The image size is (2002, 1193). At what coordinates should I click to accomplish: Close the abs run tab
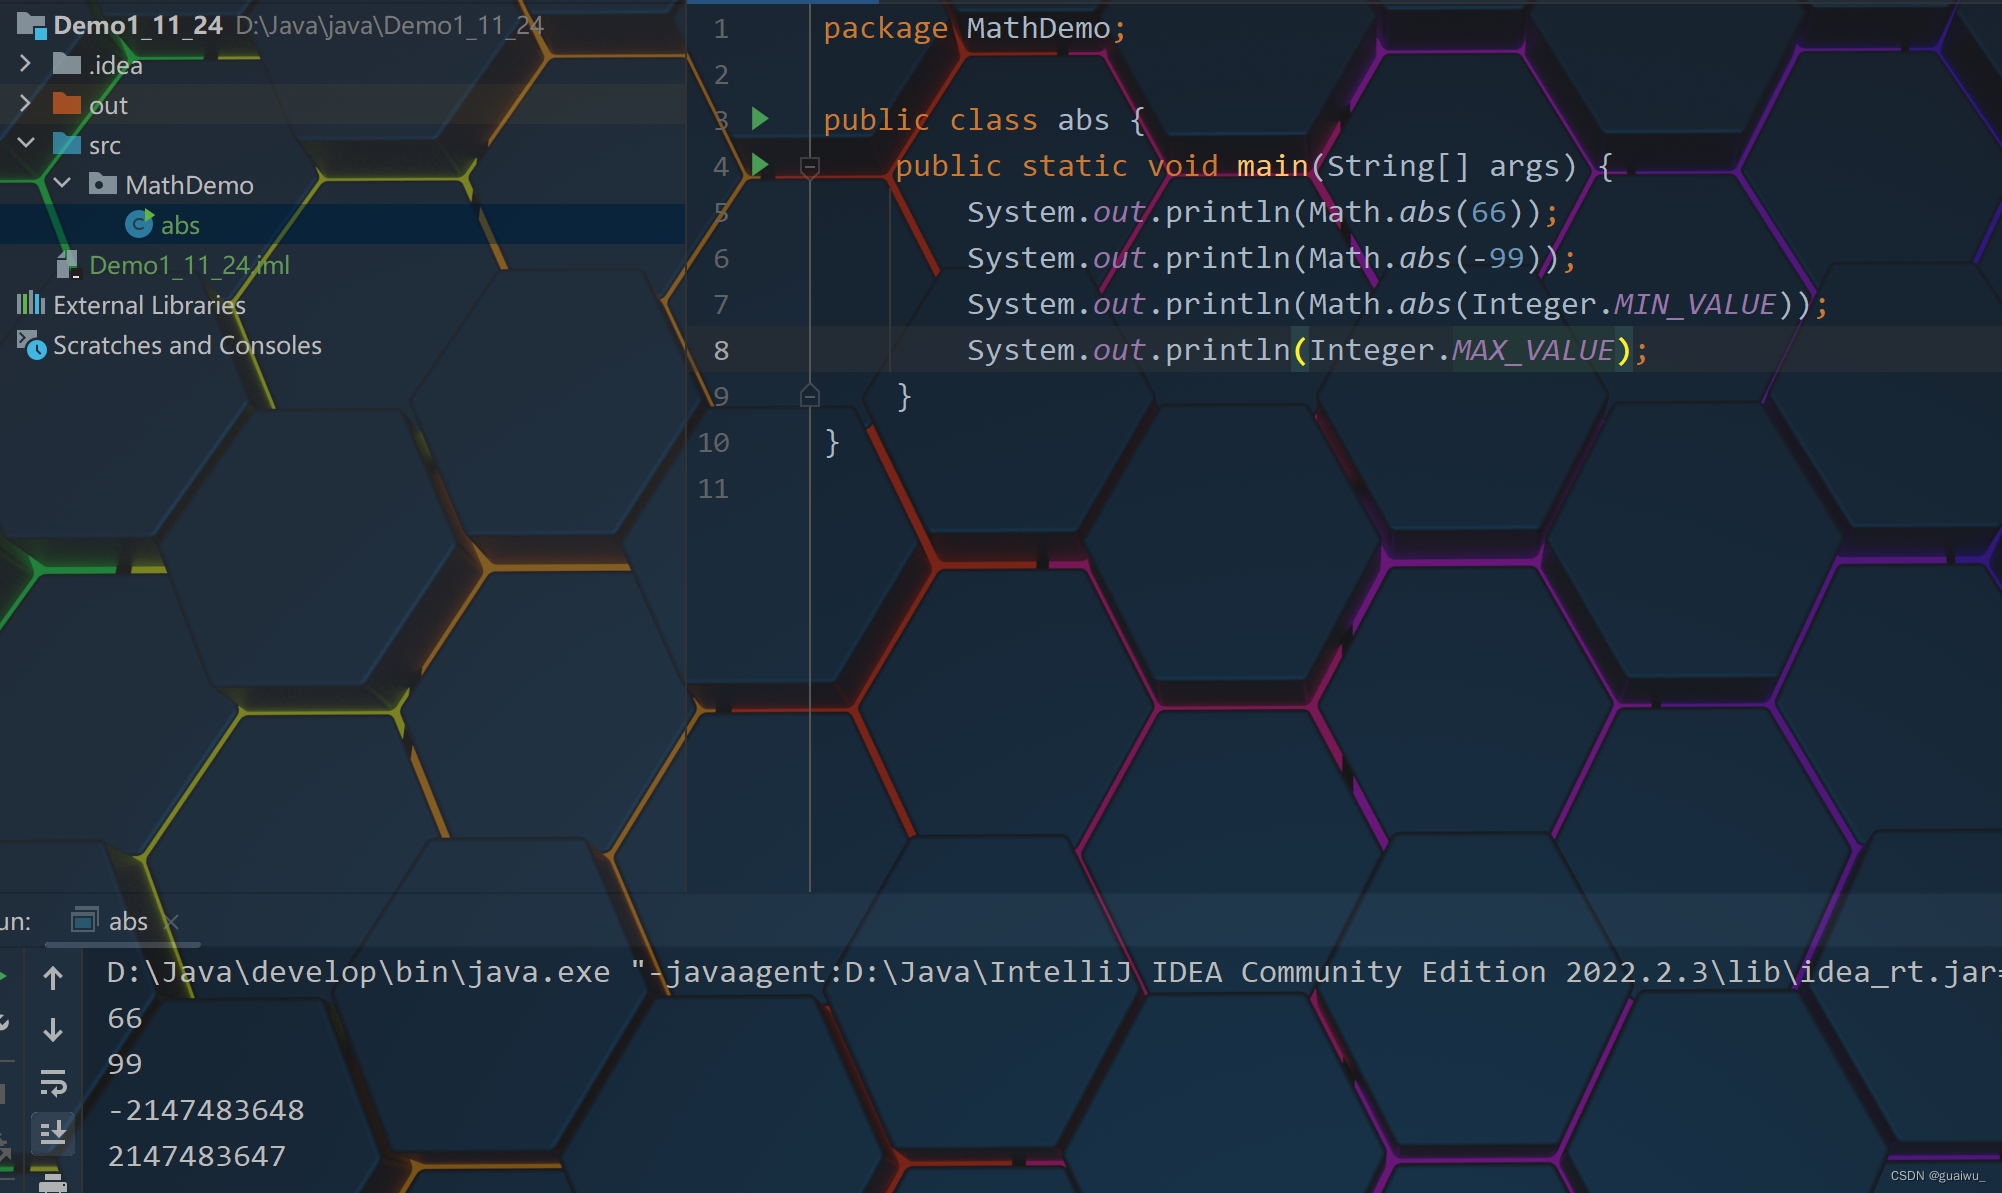[x=171, y=922]
